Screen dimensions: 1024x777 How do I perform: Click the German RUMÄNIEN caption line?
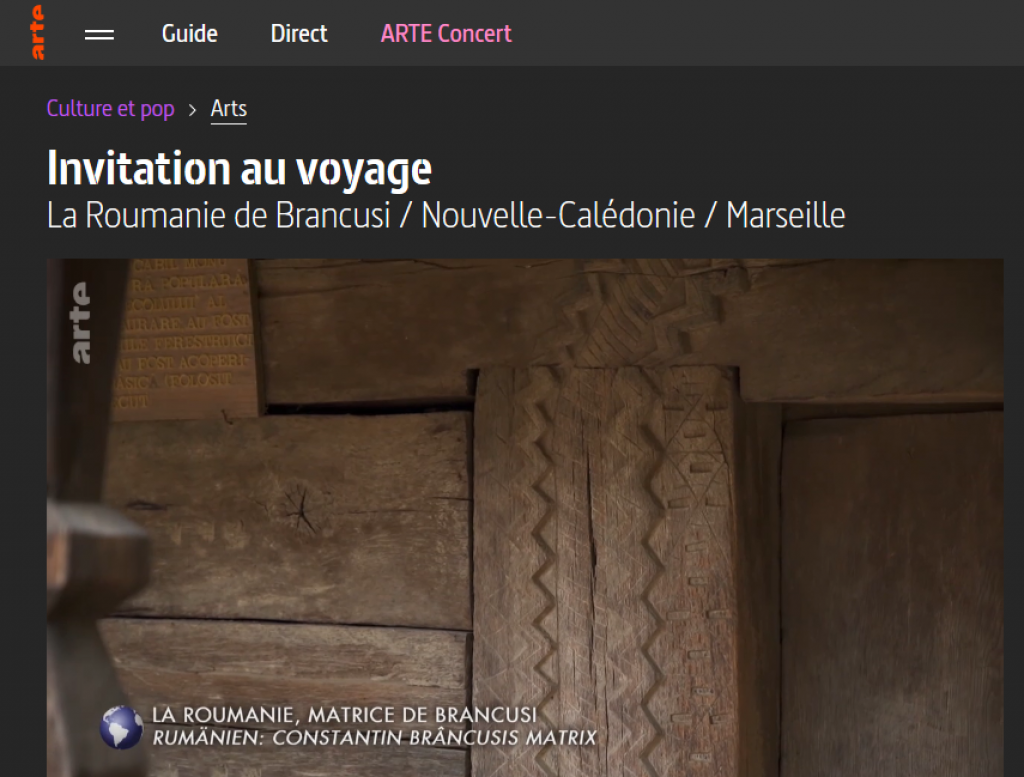pos(374,738)
